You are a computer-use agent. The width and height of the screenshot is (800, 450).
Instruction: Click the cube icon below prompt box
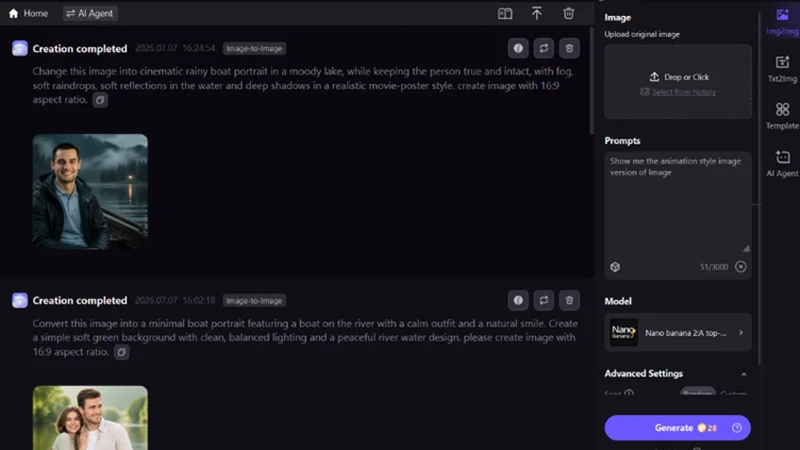[615, 267]
